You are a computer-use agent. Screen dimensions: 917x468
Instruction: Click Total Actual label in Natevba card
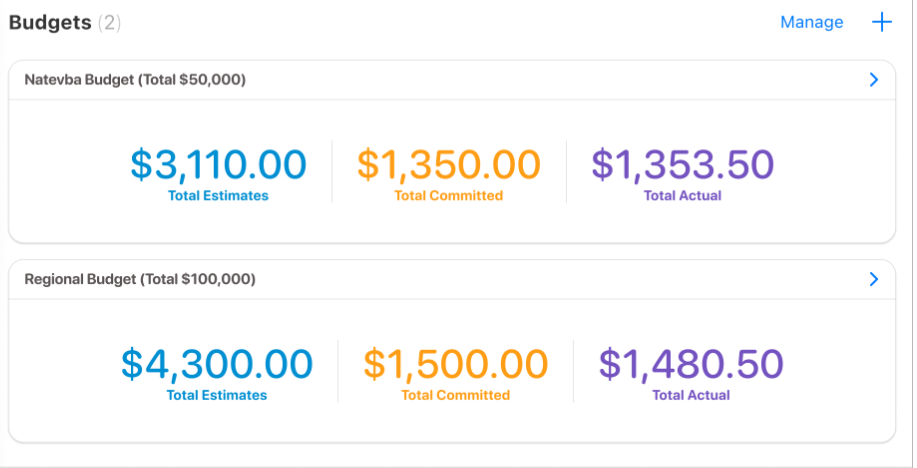point(683,196)
